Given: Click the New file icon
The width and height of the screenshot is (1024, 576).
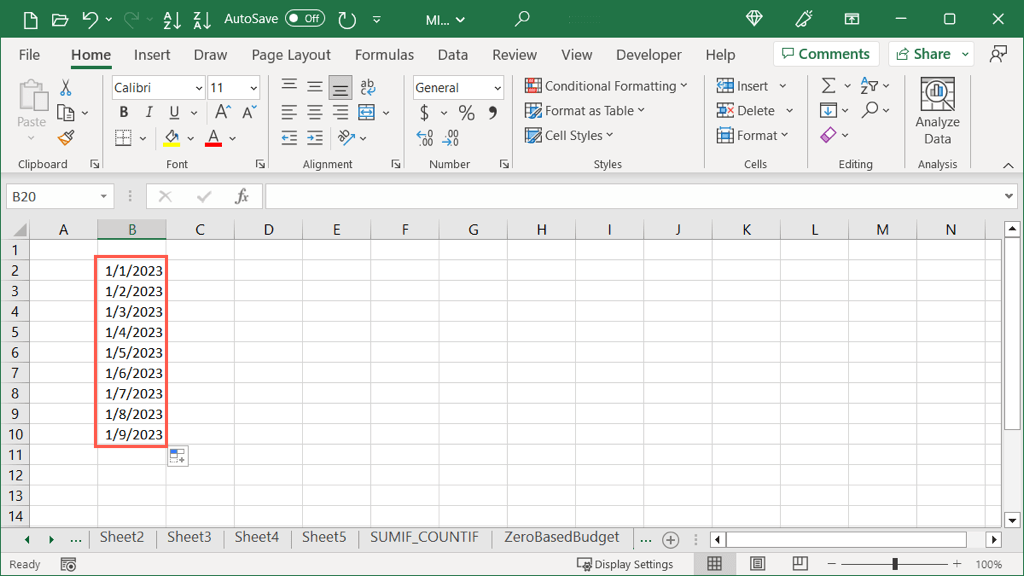Looking at the screenshot, I should [x=30, y=20].
